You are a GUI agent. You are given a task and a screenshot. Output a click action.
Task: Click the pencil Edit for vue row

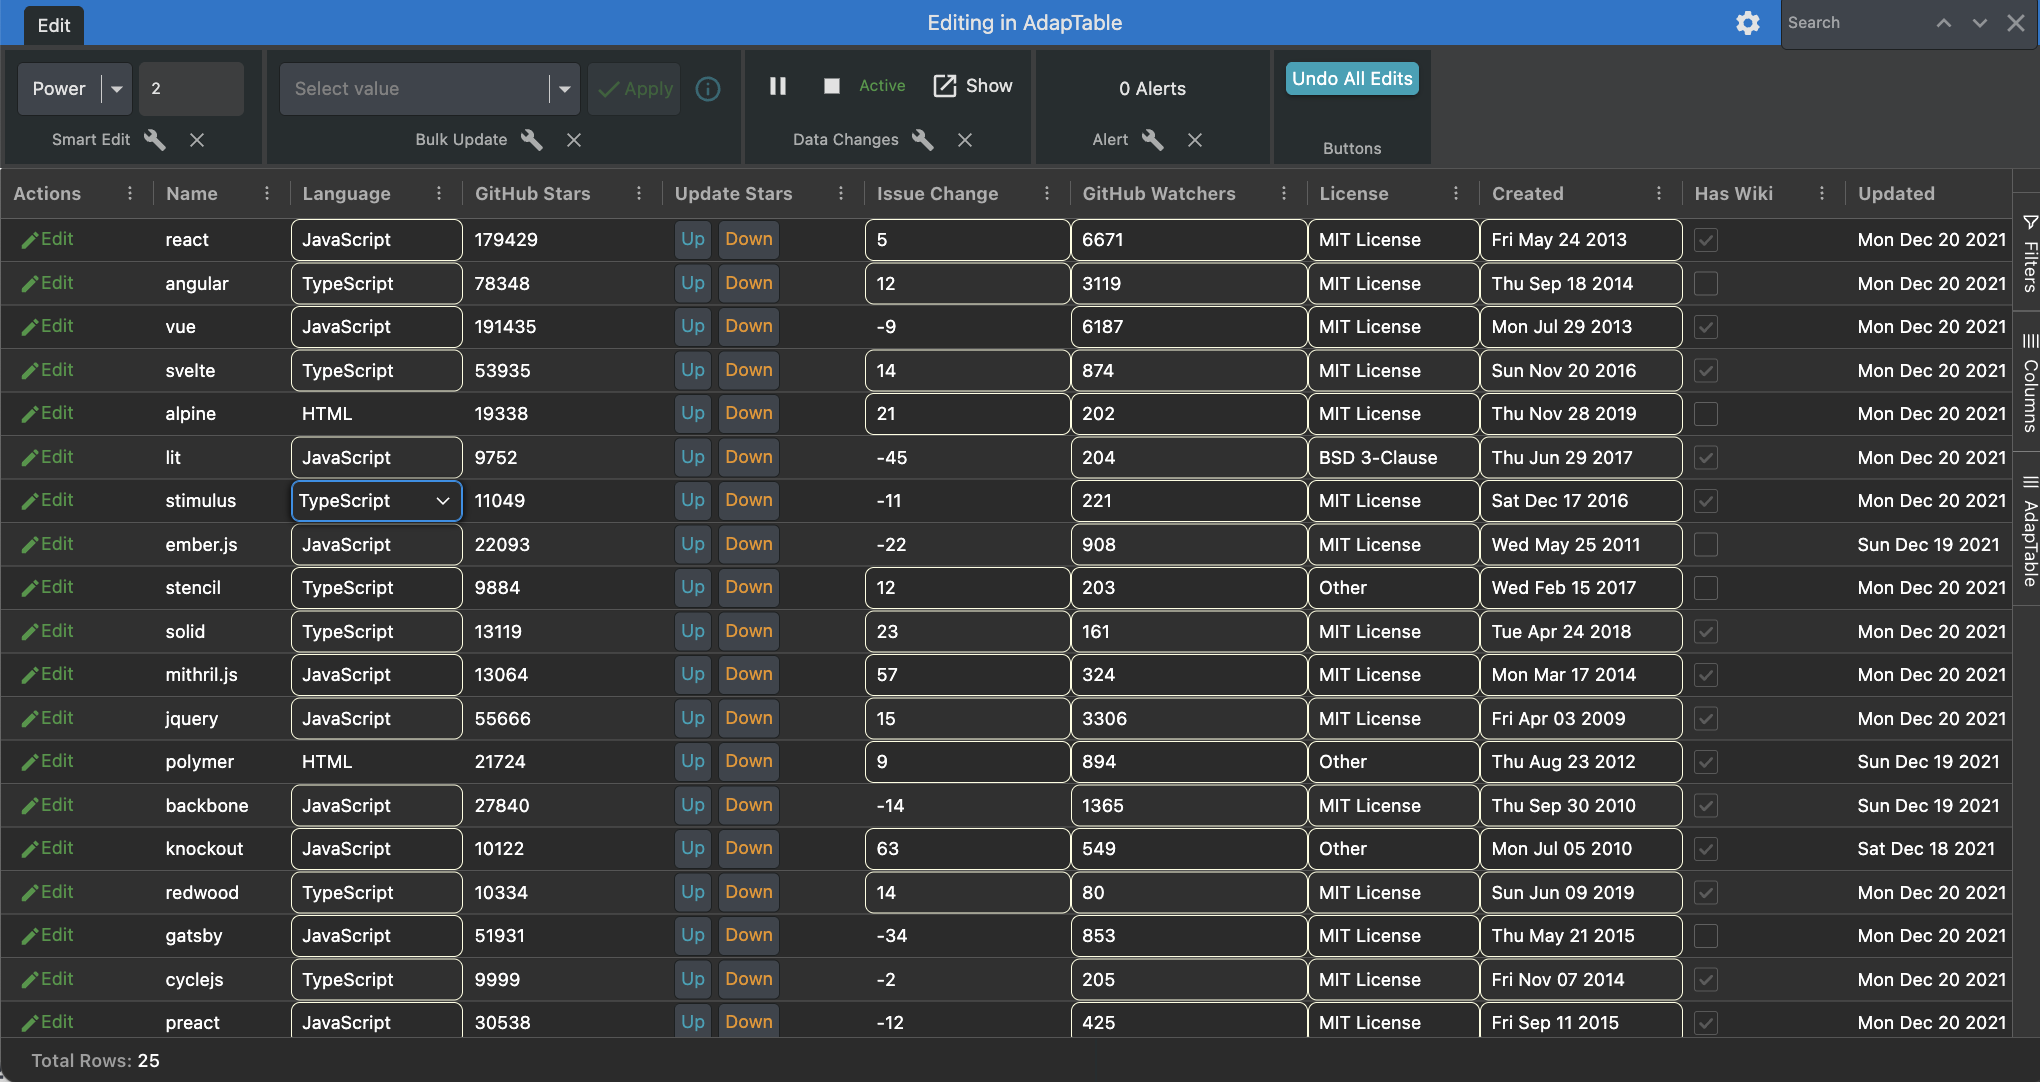pyautogui.click(x=47, y=326)
